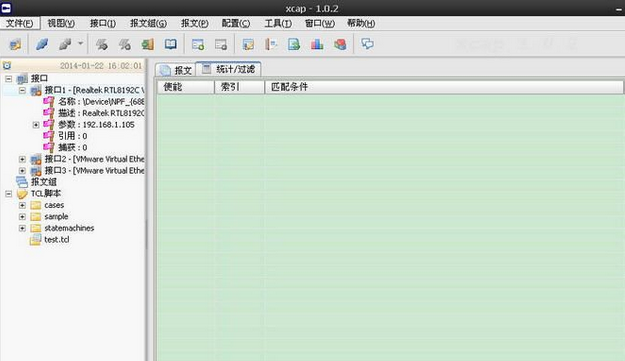The height and width of the screenshot is (361, 625).
Task: Click the app icon in the title bar
Action: pyautogui.click(x=6, y=8)
